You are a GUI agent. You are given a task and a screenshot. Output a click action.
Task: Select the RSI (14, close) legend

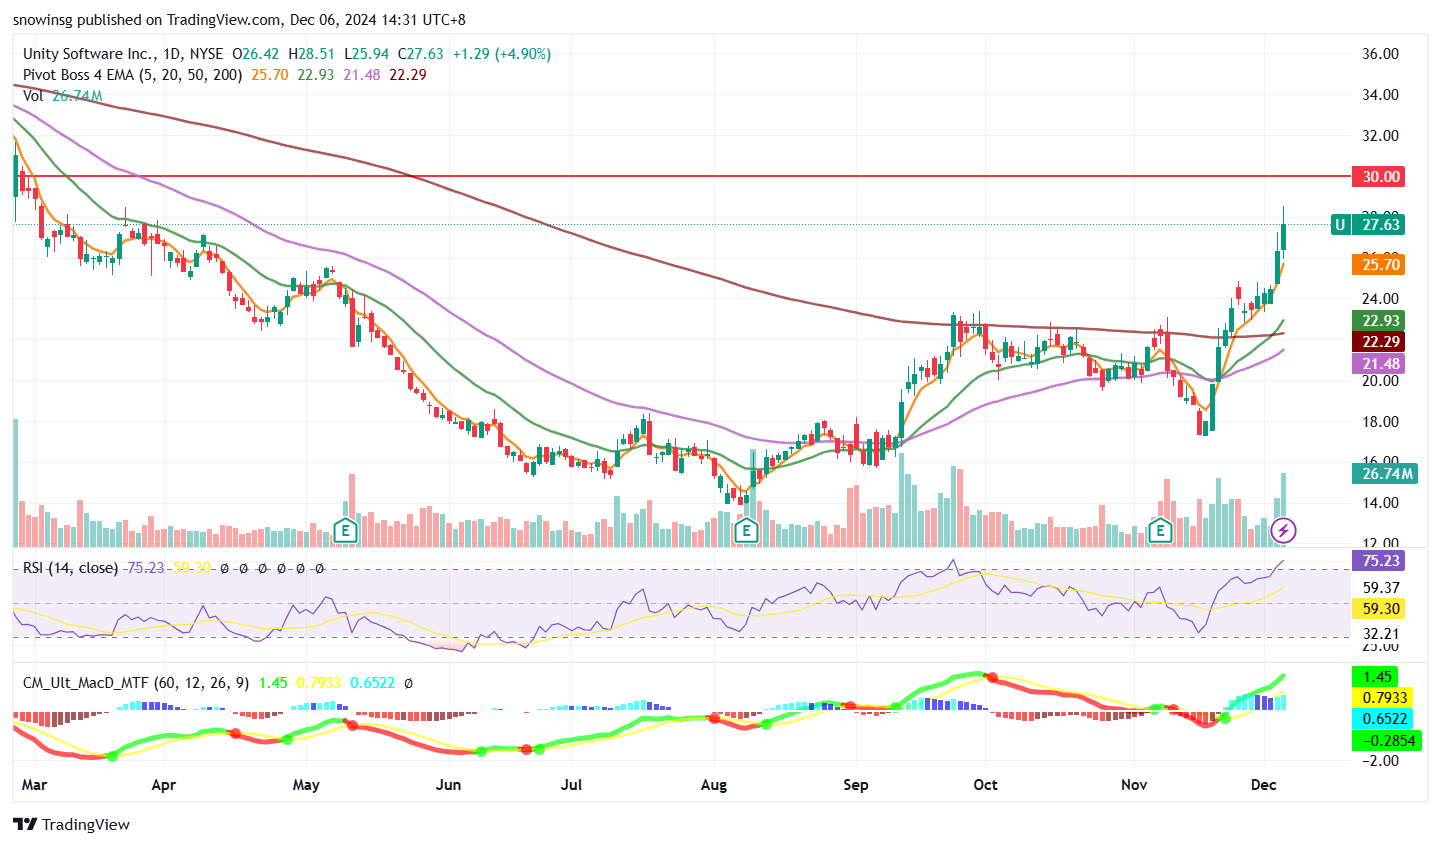pos(71,568)
